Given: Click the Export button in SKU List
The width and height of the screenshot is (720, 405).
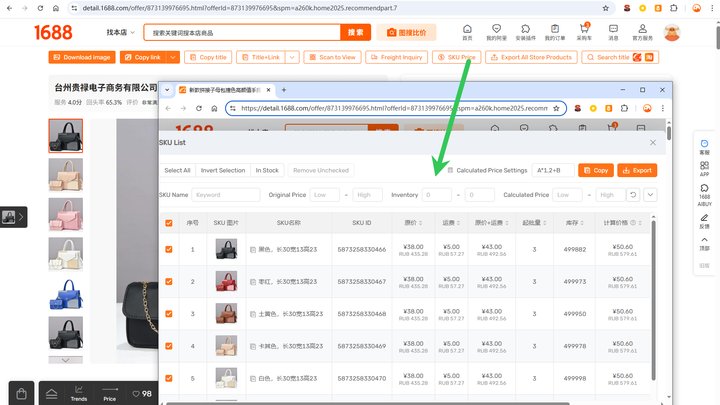Looking at the screenshot, I should (637, 170).
